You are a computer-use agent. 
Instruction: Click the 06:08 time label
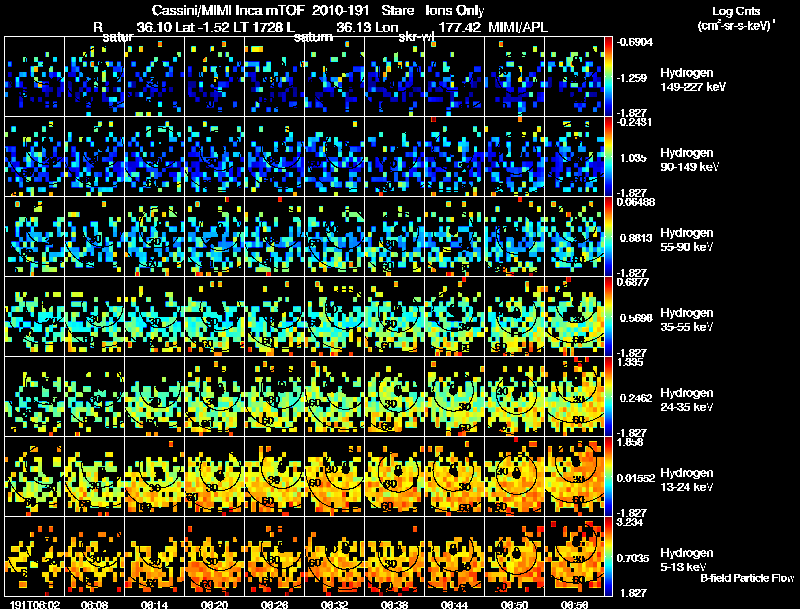[x=94, y=604]
